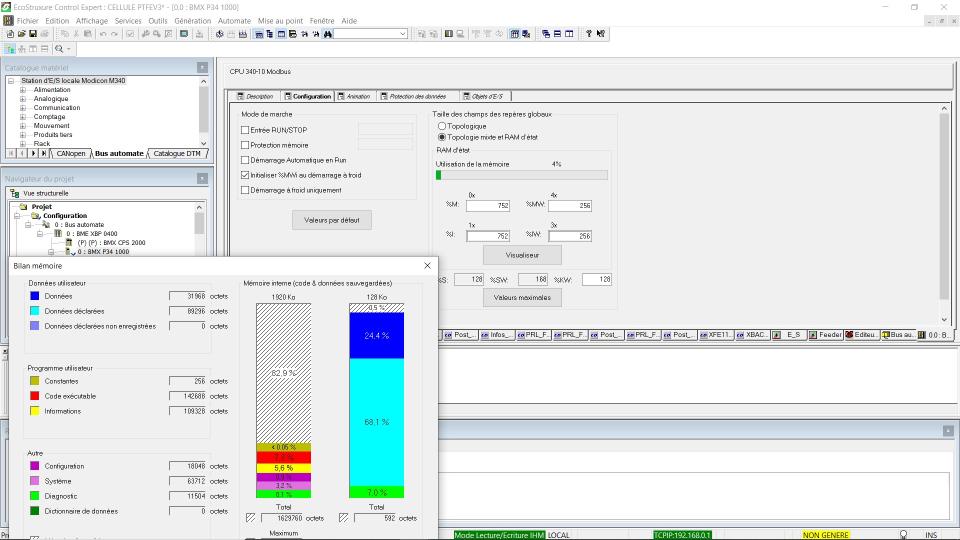Screen dimensions: 960x540
Task: Click the blue Données color swatch
Action: point(35,296)
